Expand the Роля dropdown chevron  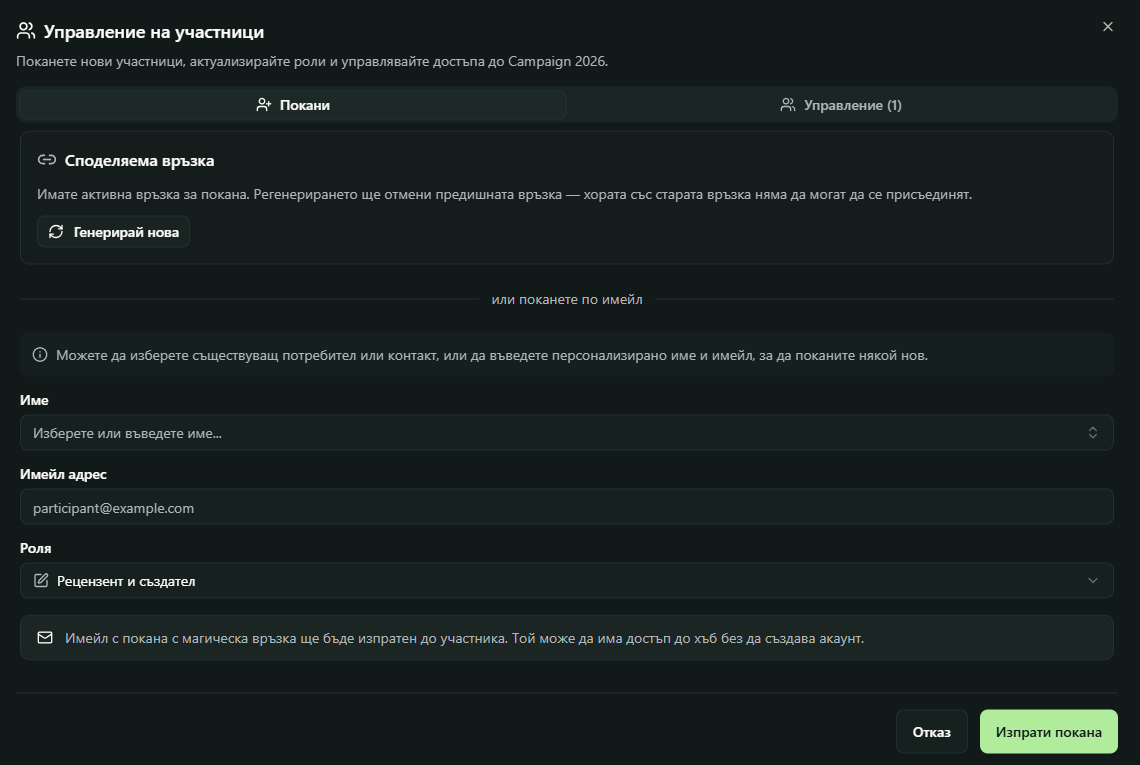tap(1093, 581)
